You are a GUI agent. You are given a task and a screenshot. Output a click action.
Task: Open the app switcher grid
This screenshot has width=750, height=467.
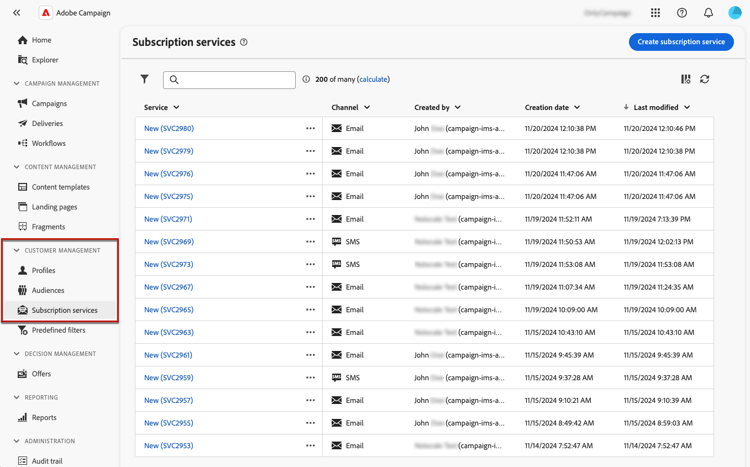pyautogui.click(x=655, y=13)
